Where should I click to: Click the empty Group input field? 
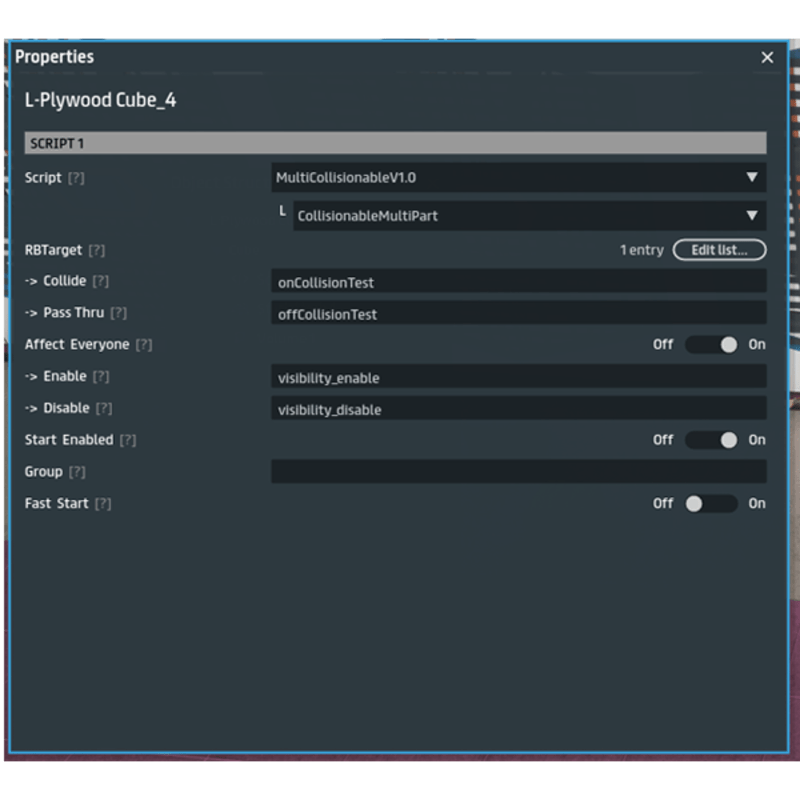518,472
